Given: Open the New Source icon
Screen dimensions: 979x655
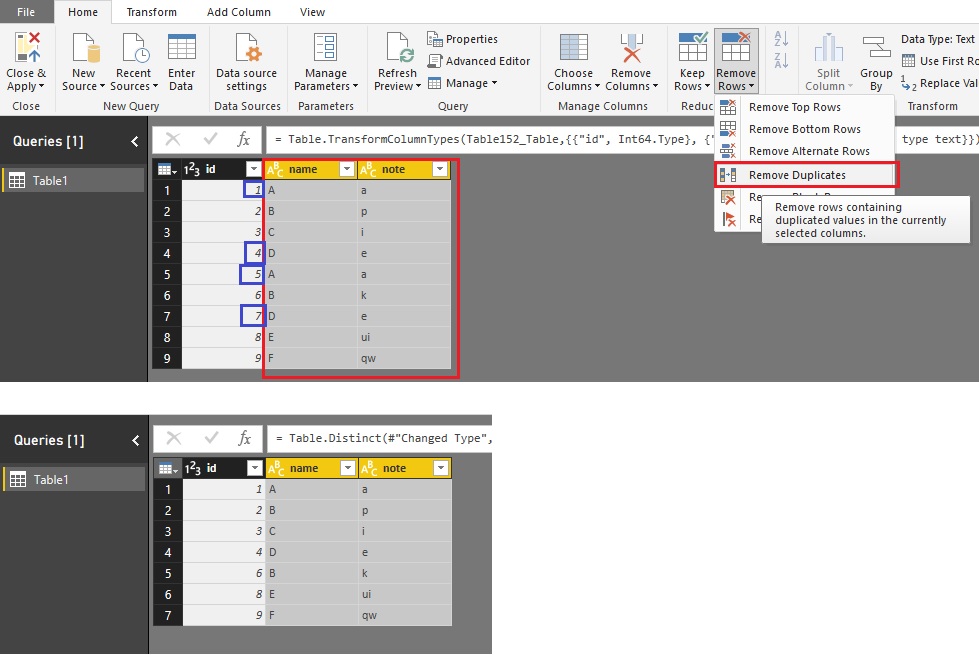Looking at the screenshot, I should [x=86, y=48].
